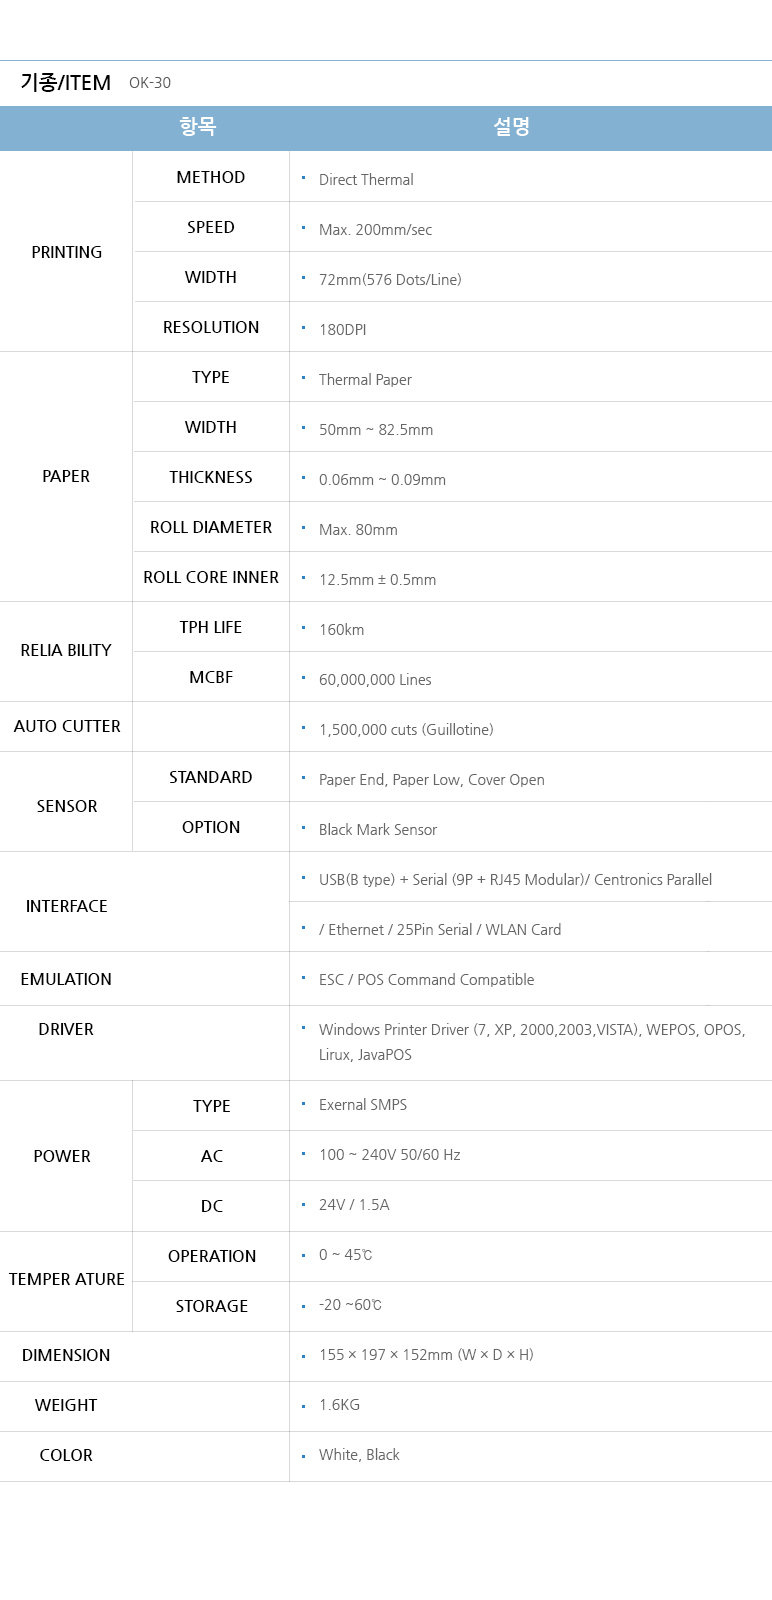Click the AUTO CUTTER category label
The height and width of the screenshot is (1600, 772).
pos(67,726)
